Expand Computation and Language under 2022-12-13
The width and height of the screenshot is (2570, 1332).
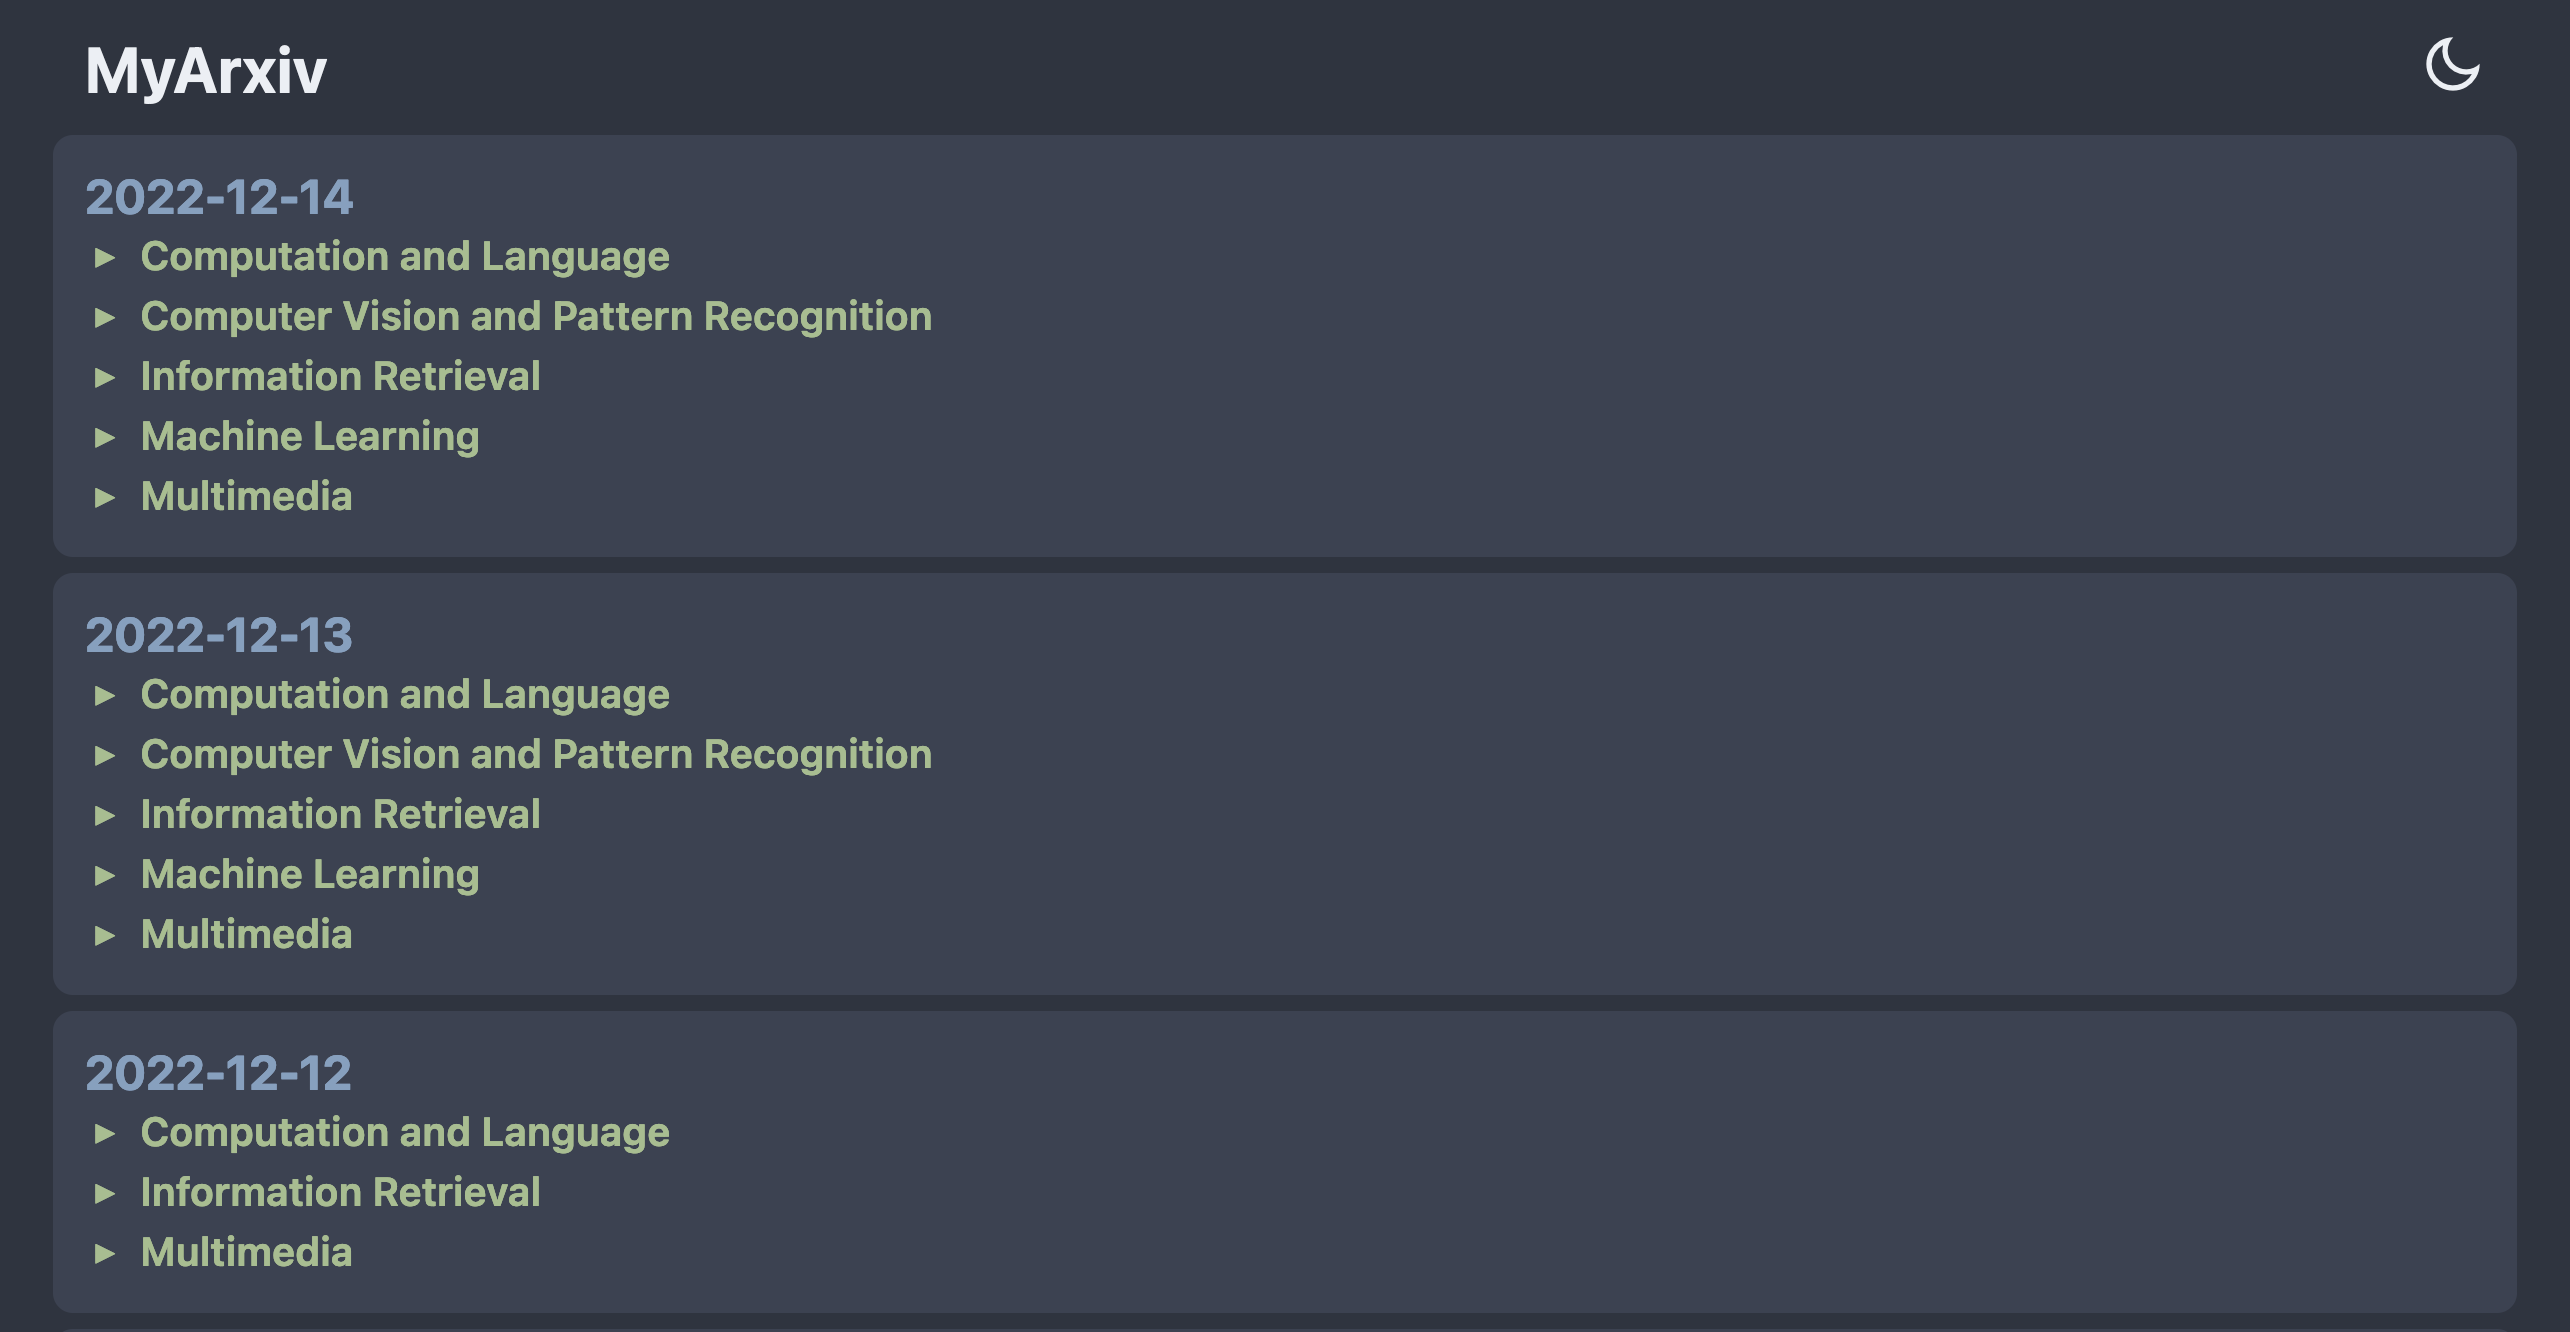[x=405, y=695]
